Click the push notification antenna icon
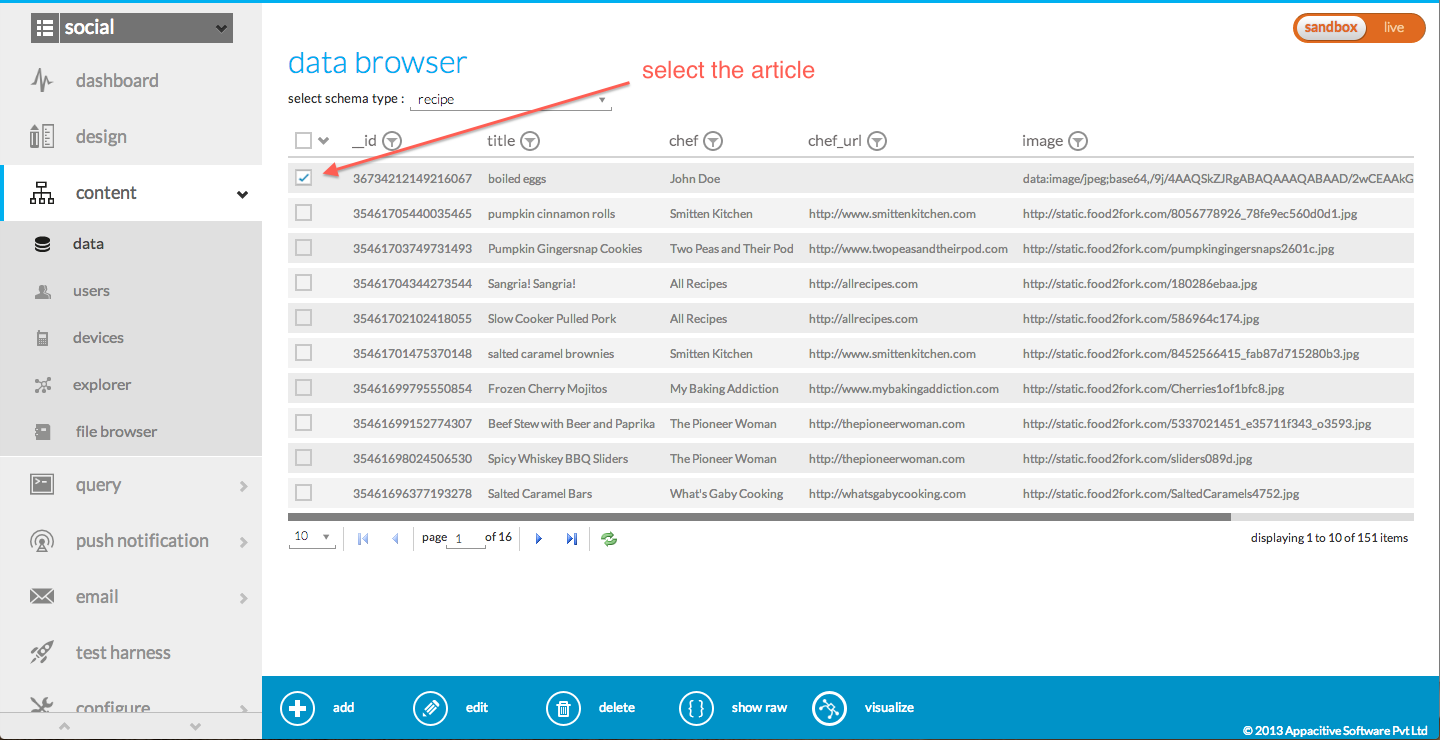Image resolution: width=1440 pixels, height=740 pixels. pyautogui.click(x=42, y=541)
